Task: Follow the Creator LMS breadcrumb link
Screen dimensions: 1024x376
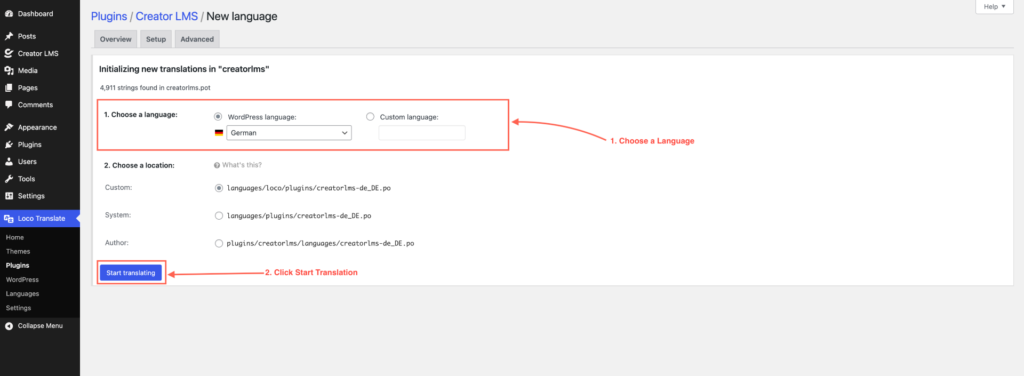Action: 167,16
